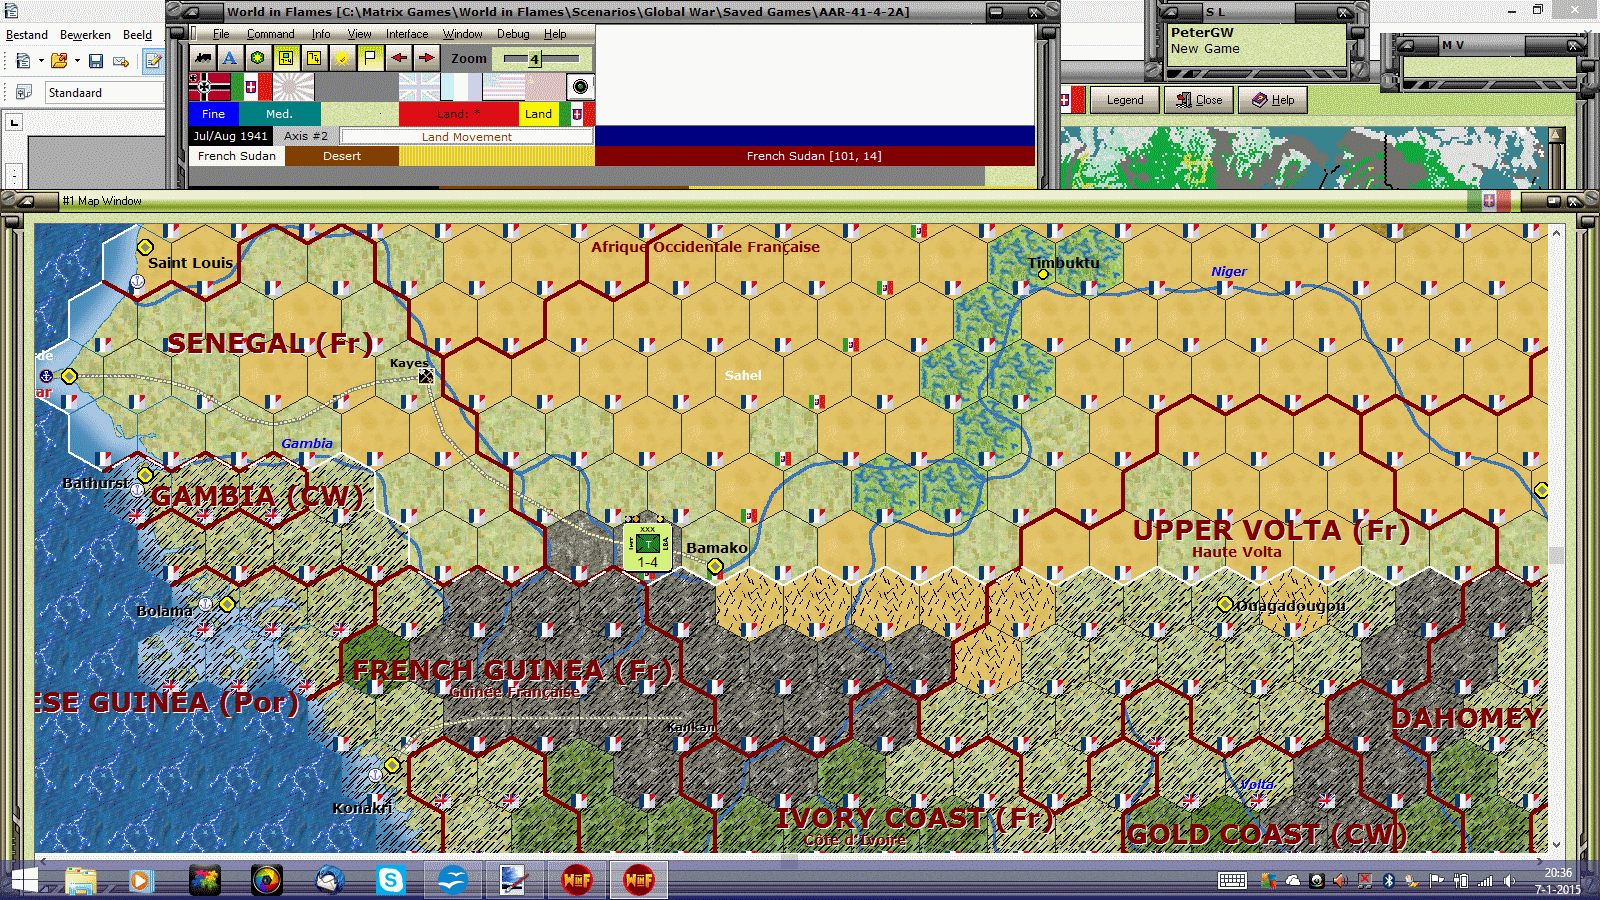Select the faded British Union Jack flag
1600x900 pixels.
(x=419, y=87)
